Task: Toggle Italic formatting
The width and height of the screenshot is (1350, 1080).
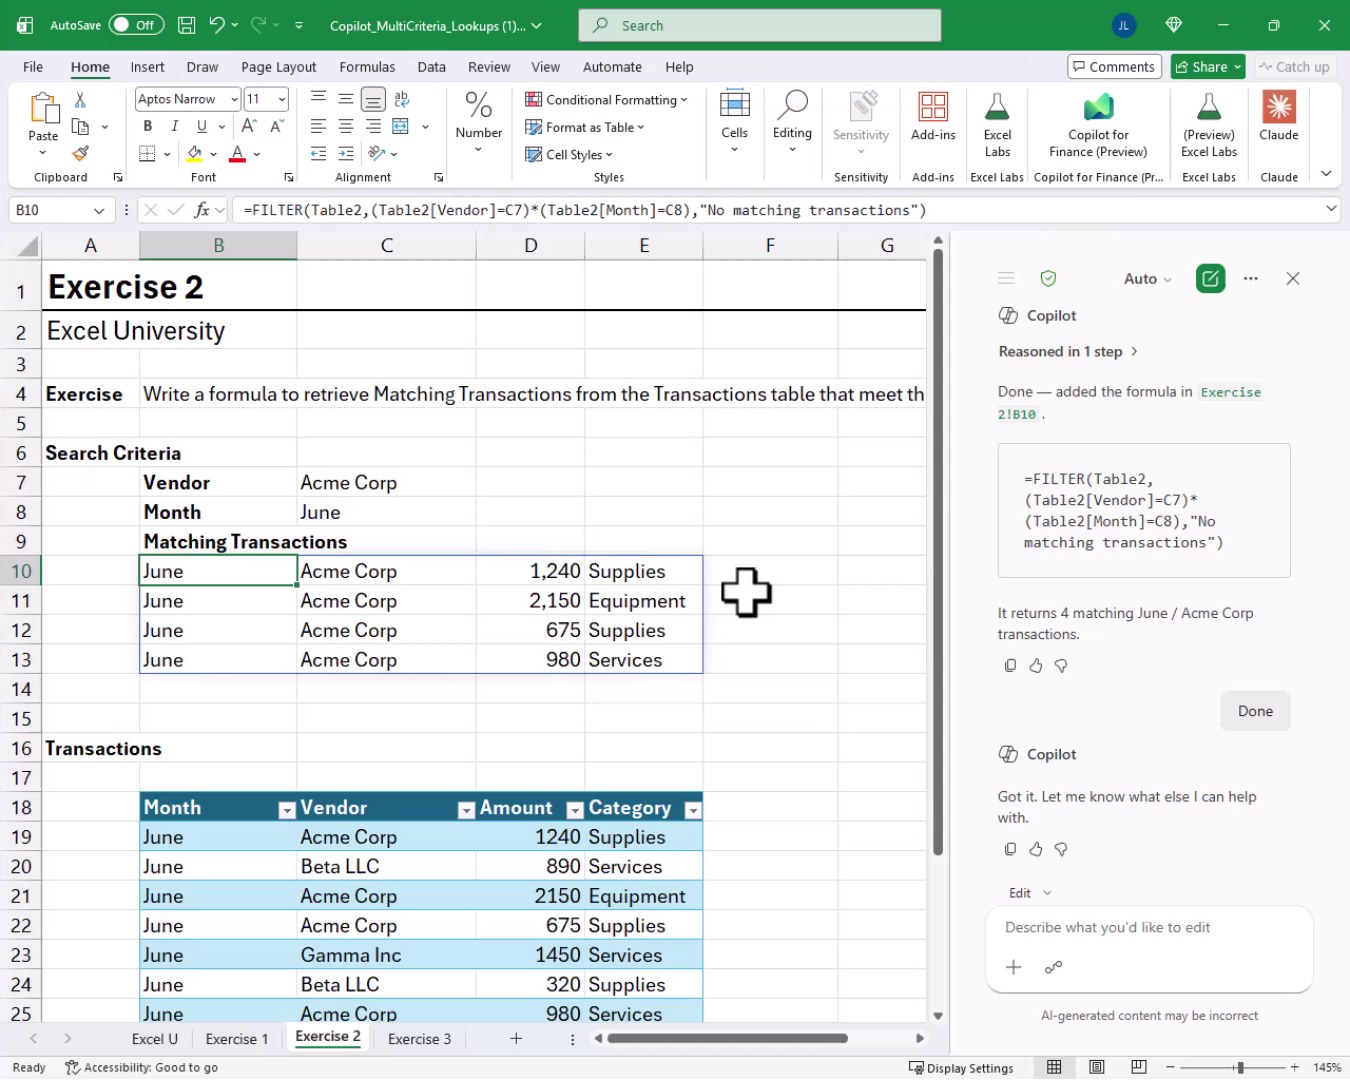Action: 175,126
